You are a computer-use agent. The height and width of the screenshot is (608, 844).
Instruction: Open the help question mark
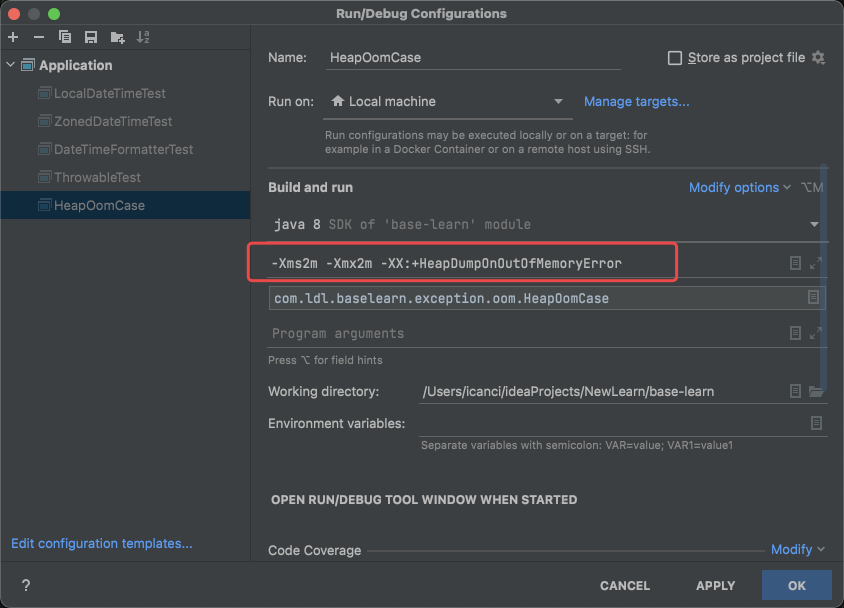click(x=26, y=586)
